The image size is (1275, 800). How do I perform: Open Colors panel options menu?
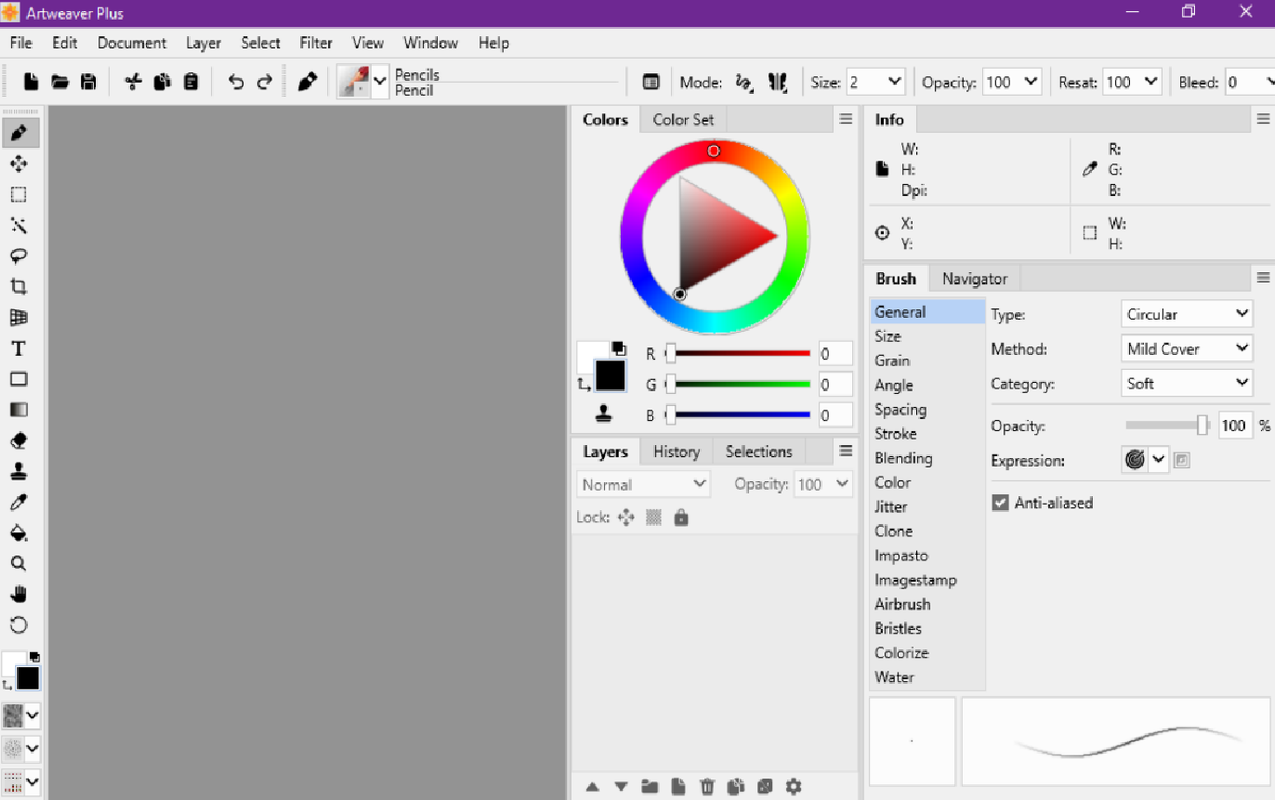coord(846,119)
